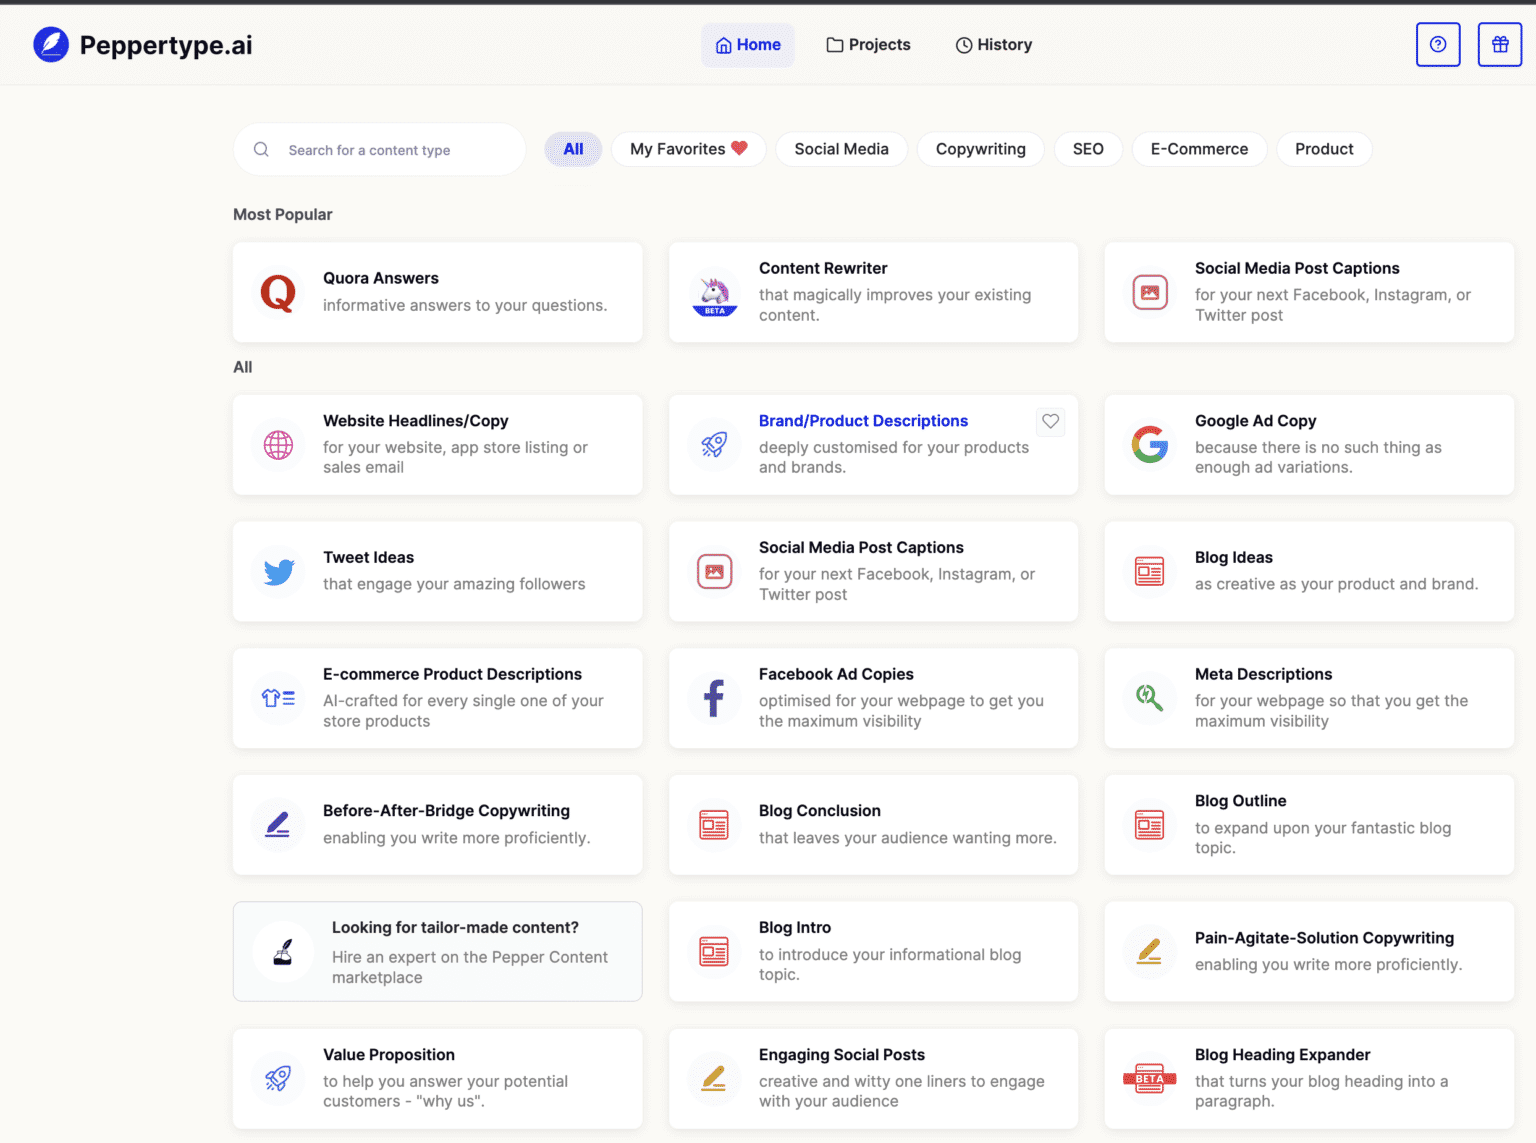The width and height of the screenshot is (1536, 1143).
Task: Open the Tweet Ideas title
Action: (x=368, y=557)
